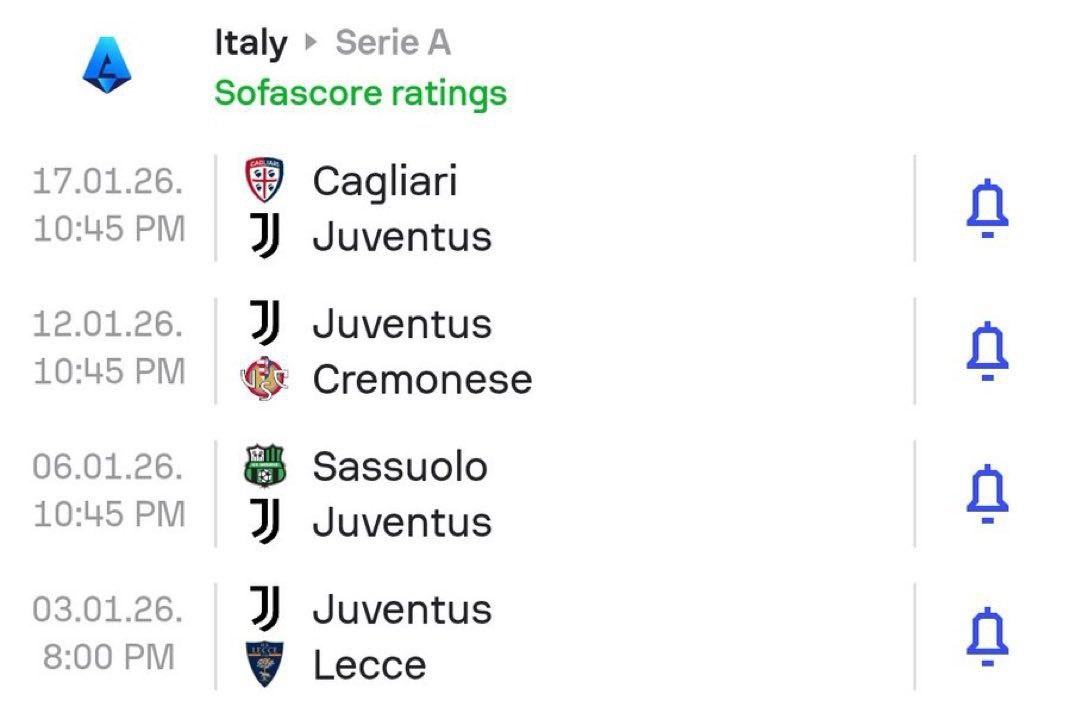Toggle notification bell for Cagliari vs Juventus
This screenshot has height=707, width=1070.
(987, 208)
